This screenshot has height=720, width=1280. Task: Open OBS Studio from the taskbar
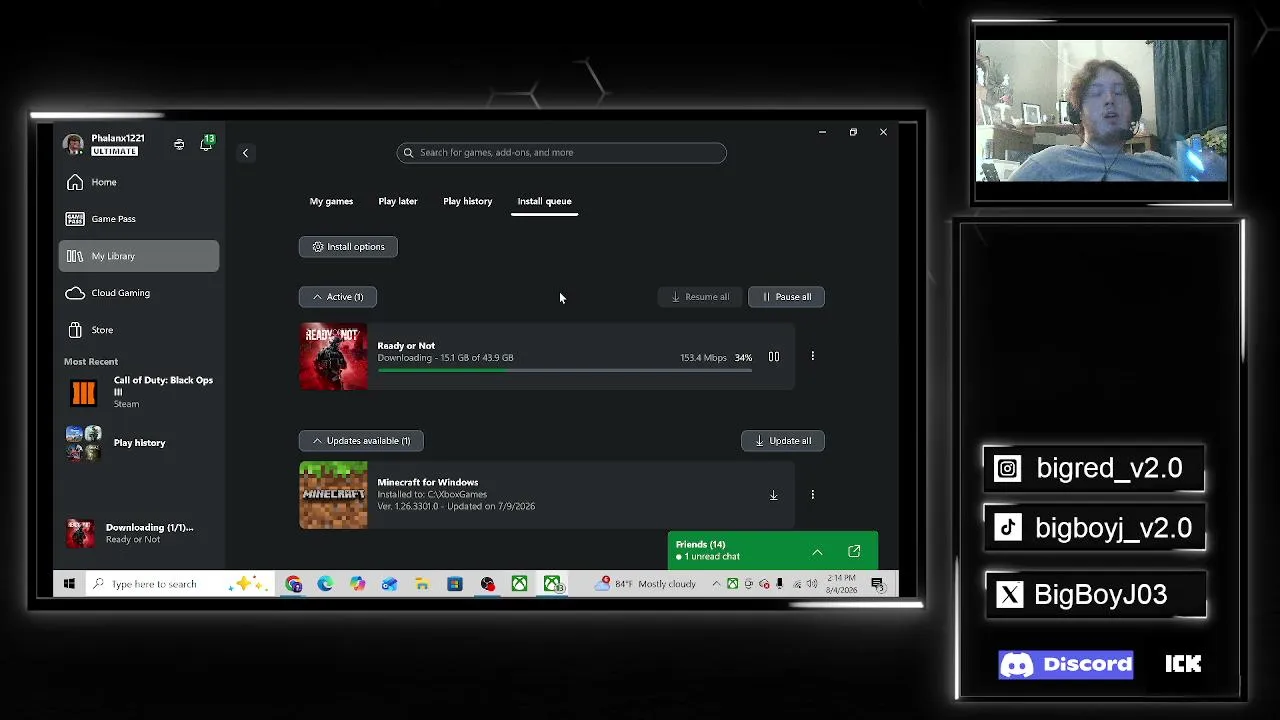(x=487, y=584)
